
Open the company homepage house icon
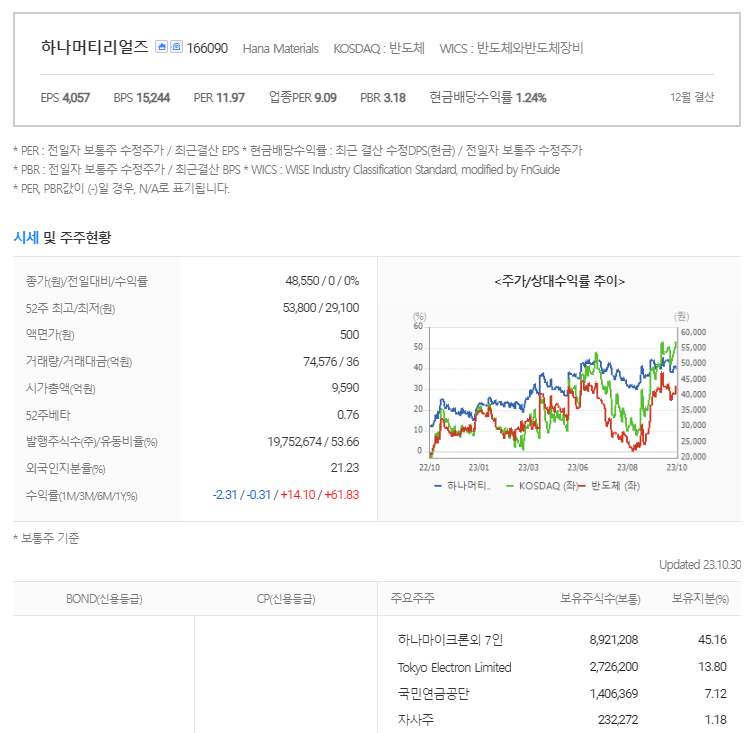[x=162, y=47]
